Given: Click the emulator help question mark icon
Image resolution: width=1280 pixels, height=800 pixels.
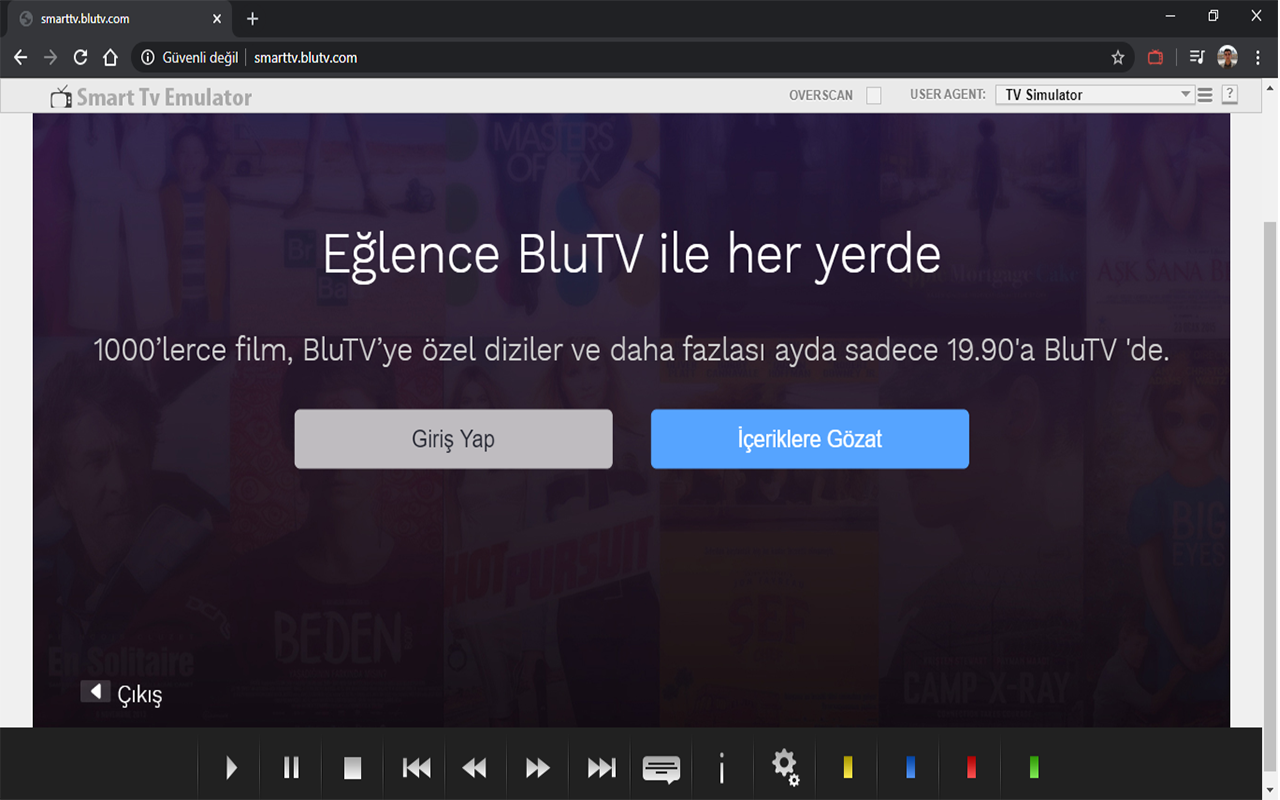Looking at the screenshot, I should click(1230, 94).
